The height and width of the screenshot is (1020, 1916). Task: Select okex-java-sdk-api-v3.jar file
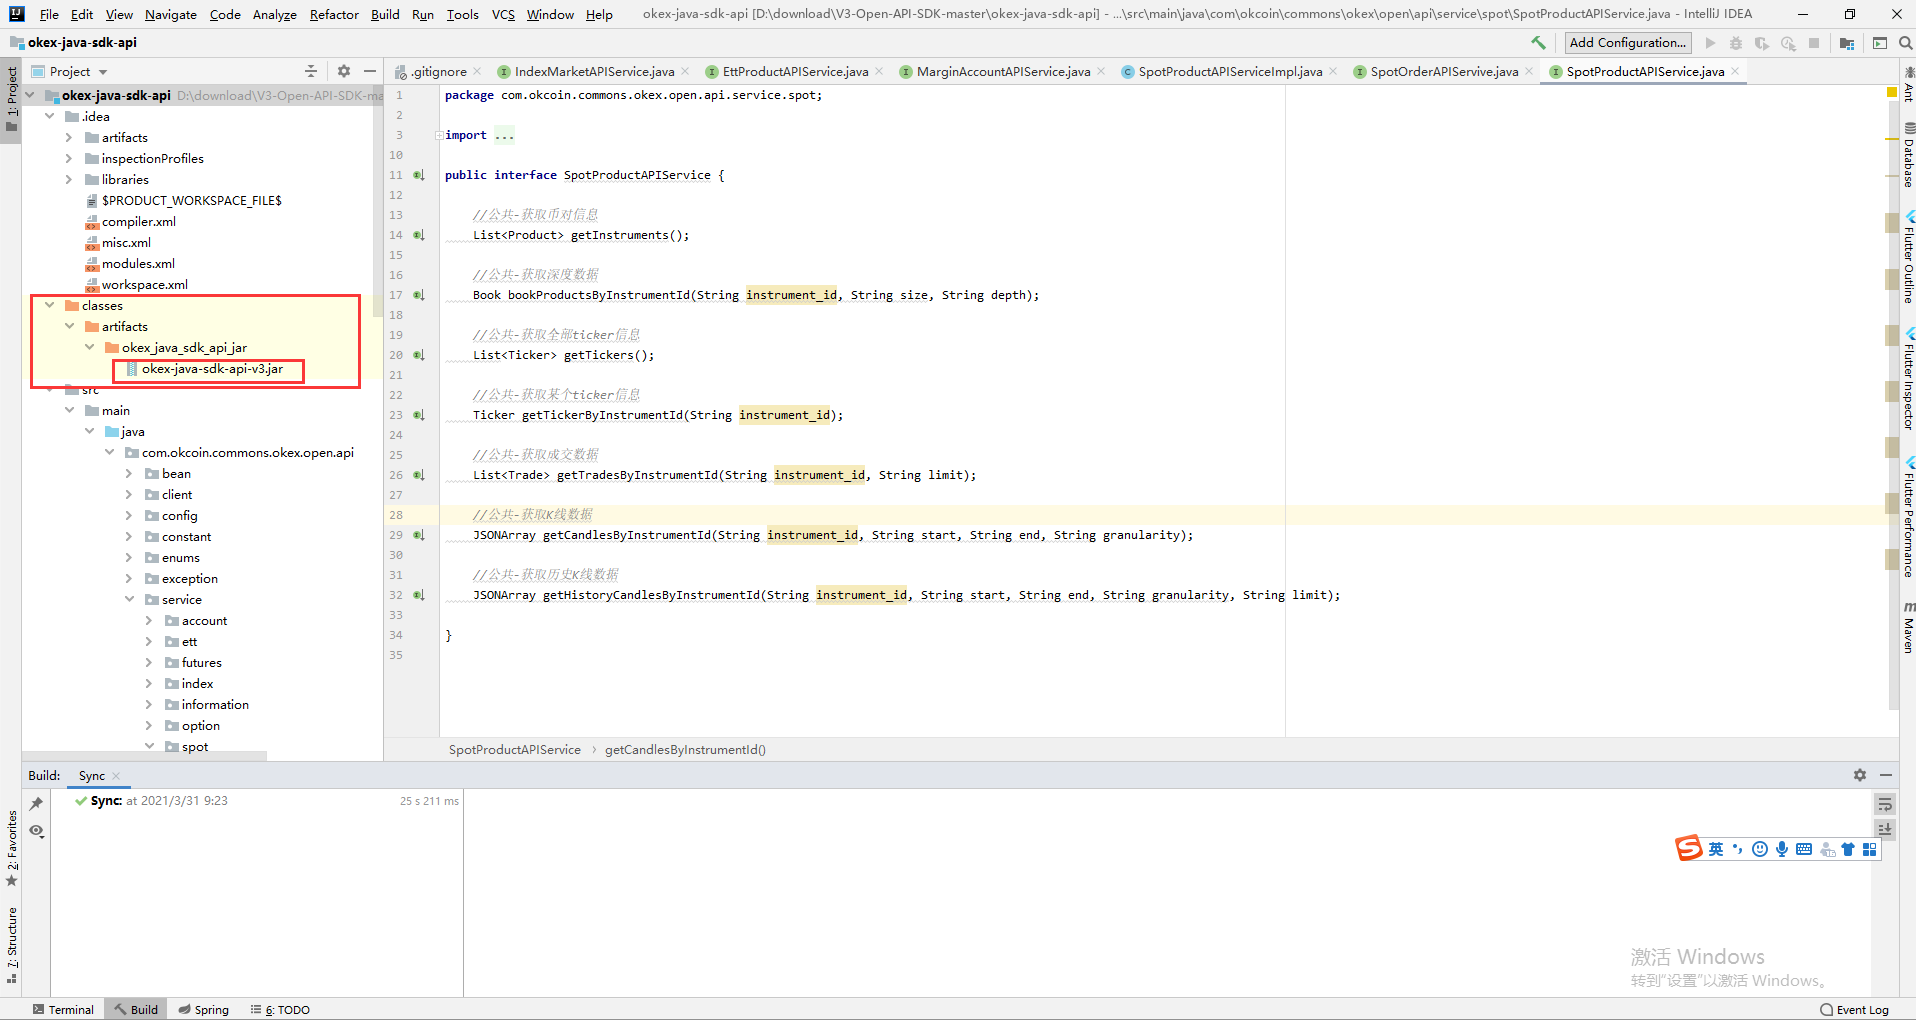point(211,369)
